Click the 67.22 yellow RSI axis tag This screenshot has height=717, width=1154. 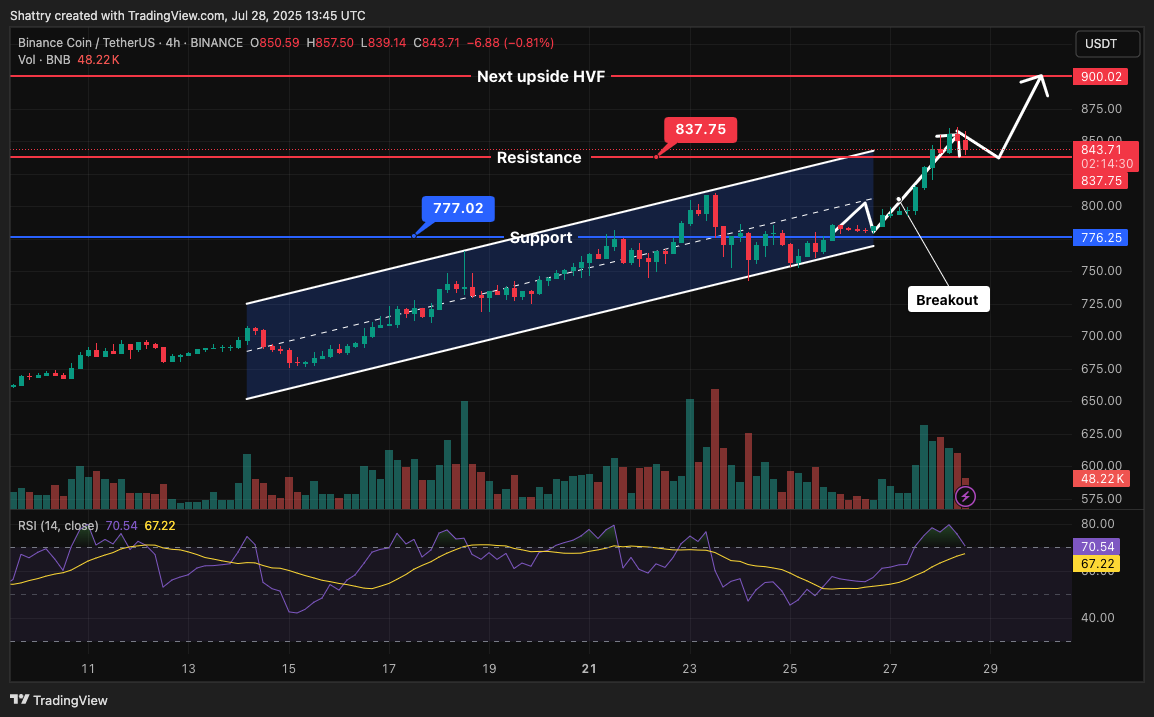point(1097,564)
